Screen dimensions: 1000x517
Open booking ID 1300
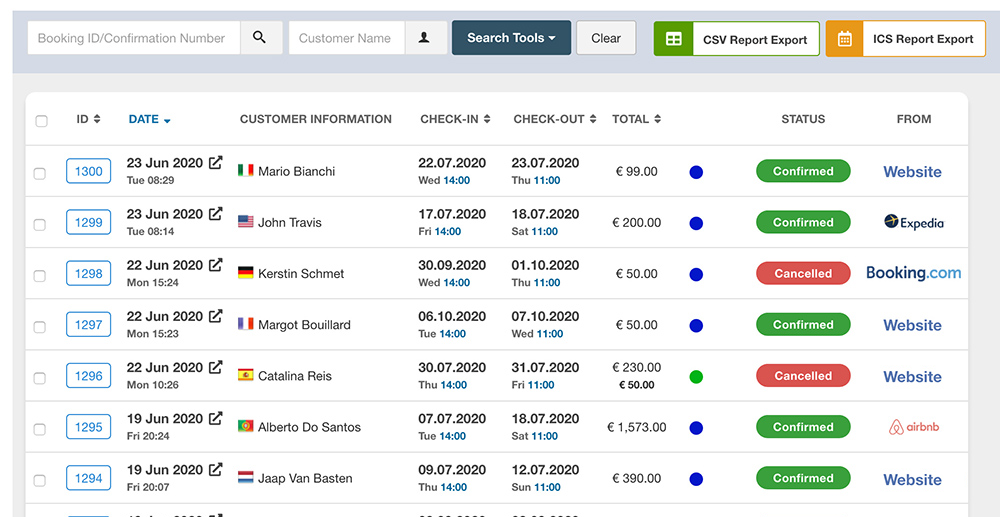pyautogui.click(x=89, y=171)
